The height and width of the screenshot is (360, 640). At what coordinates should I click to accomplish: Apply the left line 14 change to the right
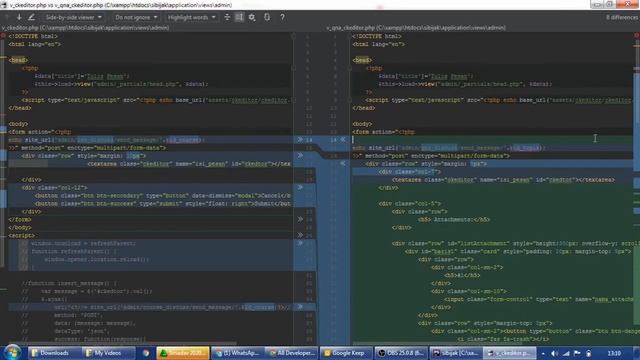300,140
